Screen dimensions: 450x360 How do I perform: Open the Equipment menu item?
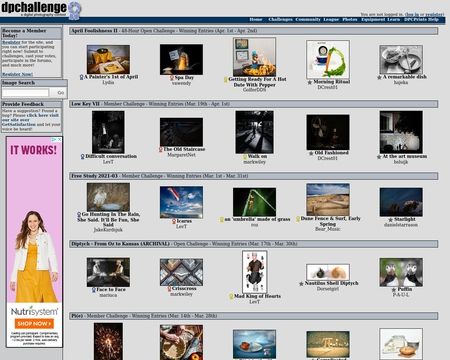373,20
